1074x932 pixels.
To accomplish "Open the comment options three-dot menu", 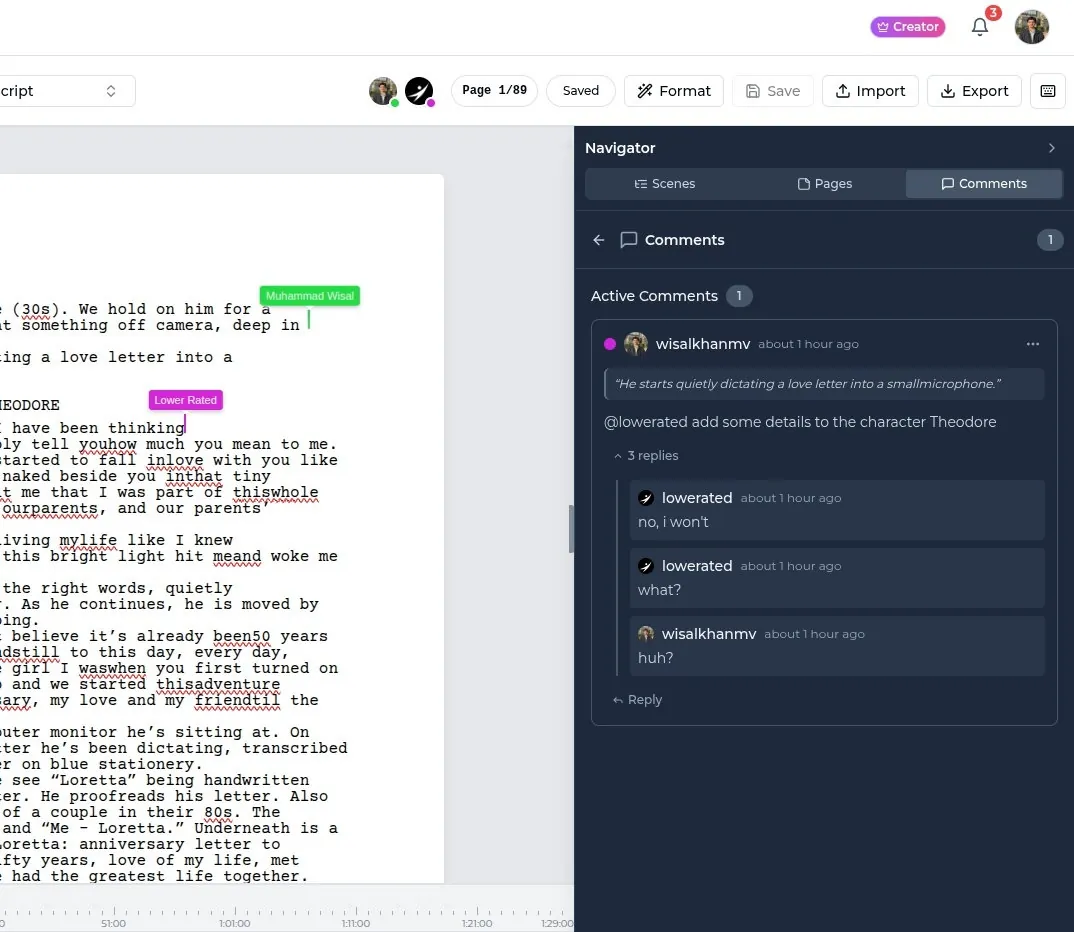I will pos(1033,344).
